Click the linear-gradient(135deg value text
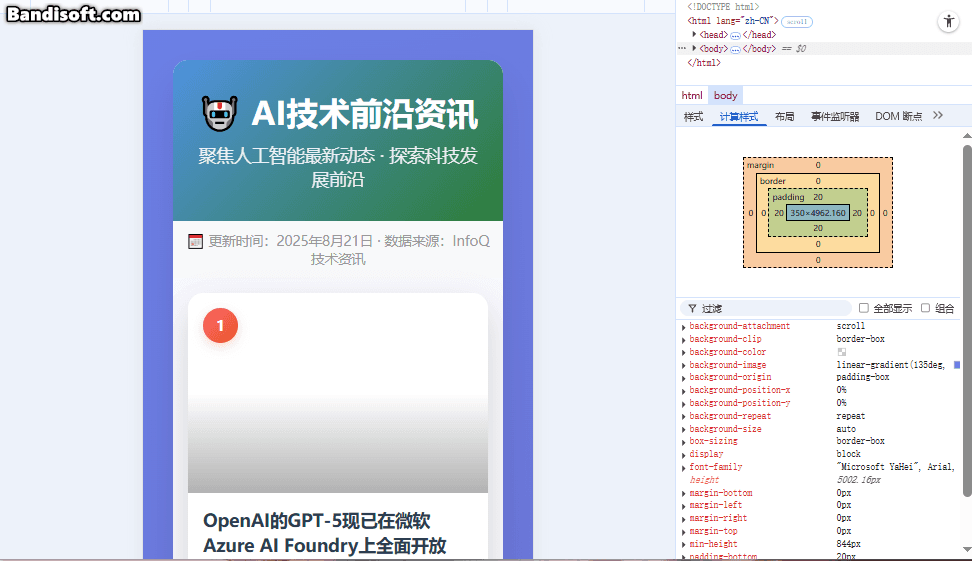 [890, 365]
